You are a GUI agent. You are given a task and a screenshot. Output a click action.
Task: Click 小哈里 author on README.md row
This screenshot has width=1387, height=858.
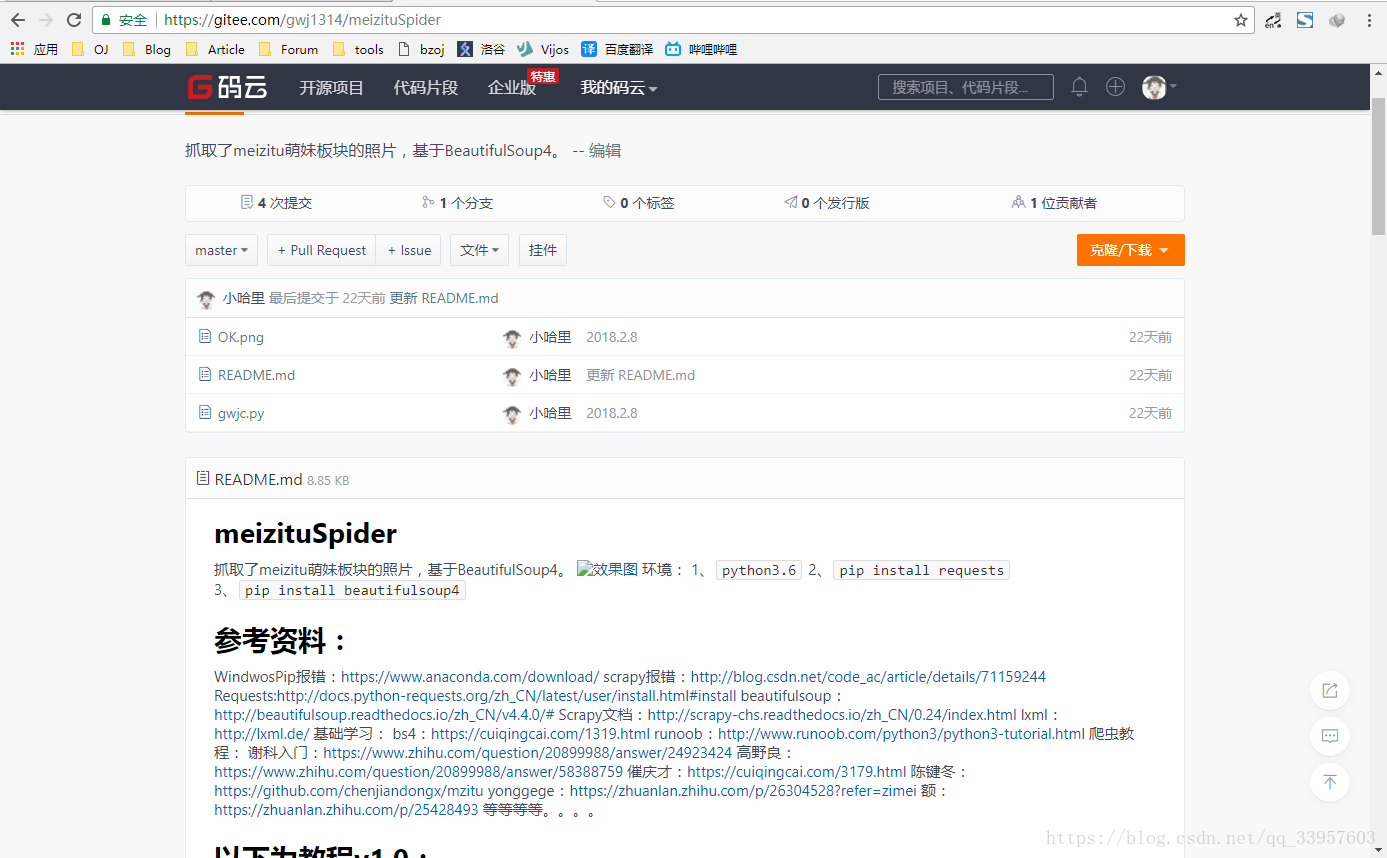550,375
